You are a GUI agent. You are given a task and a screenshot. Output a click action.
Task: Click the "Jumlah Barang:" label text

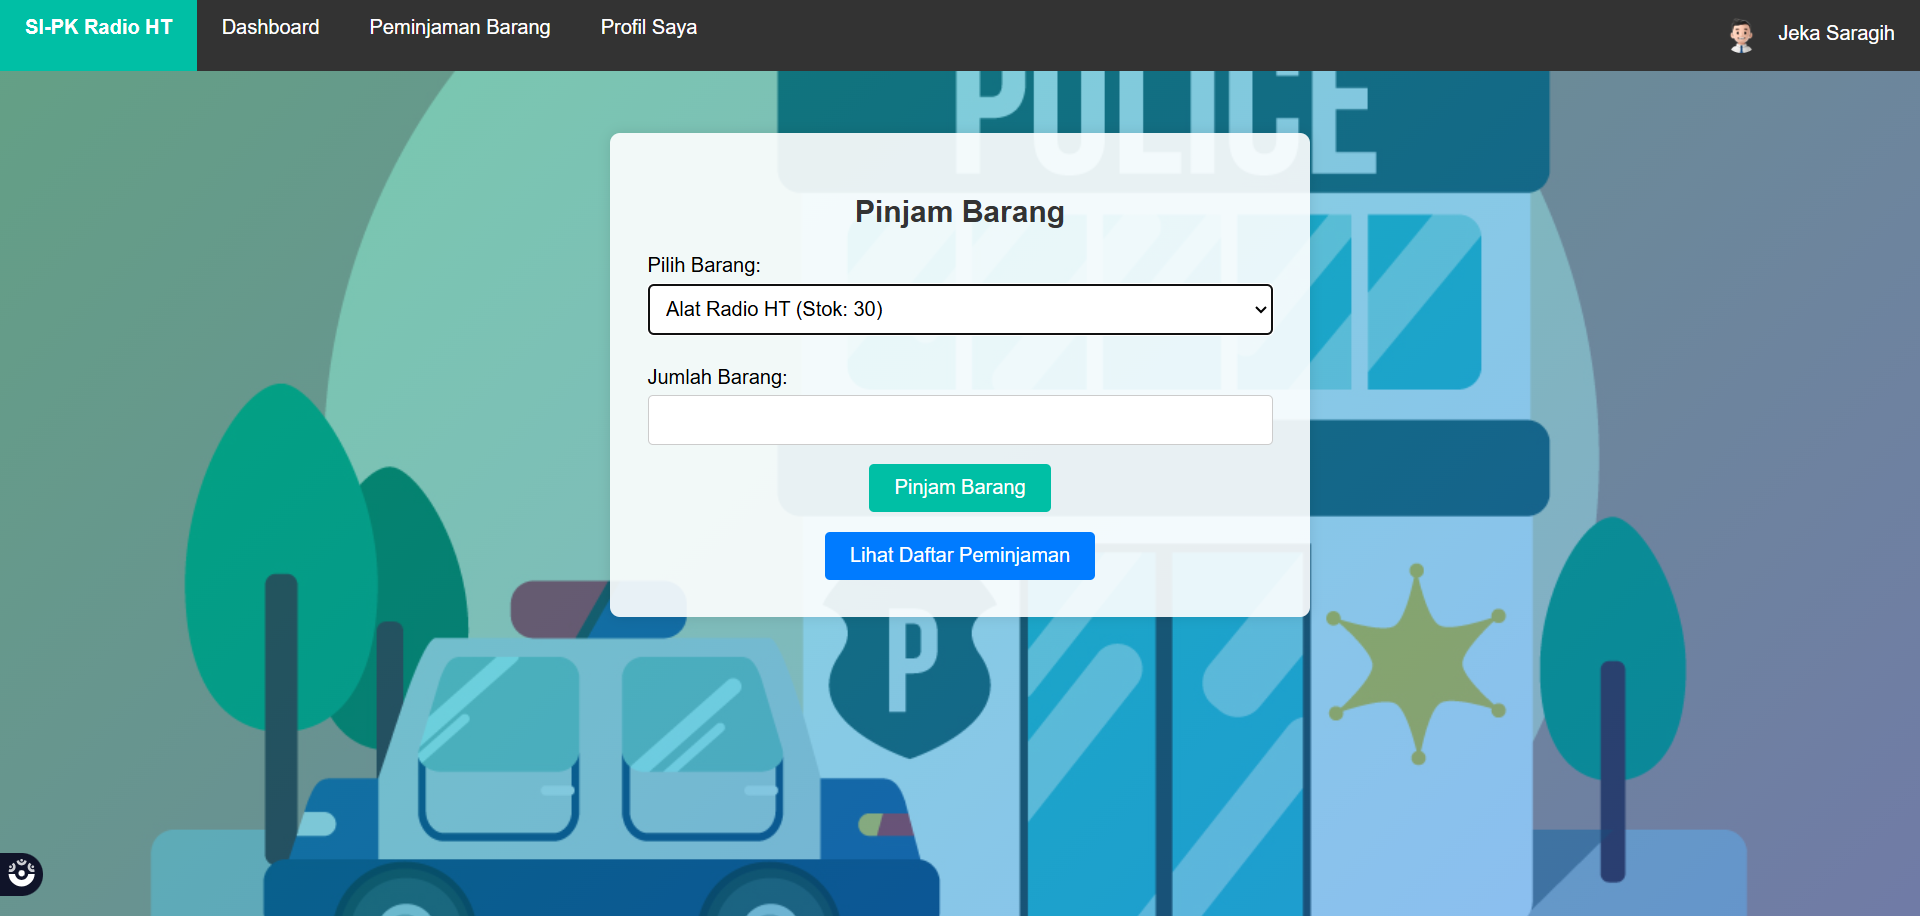717,377
